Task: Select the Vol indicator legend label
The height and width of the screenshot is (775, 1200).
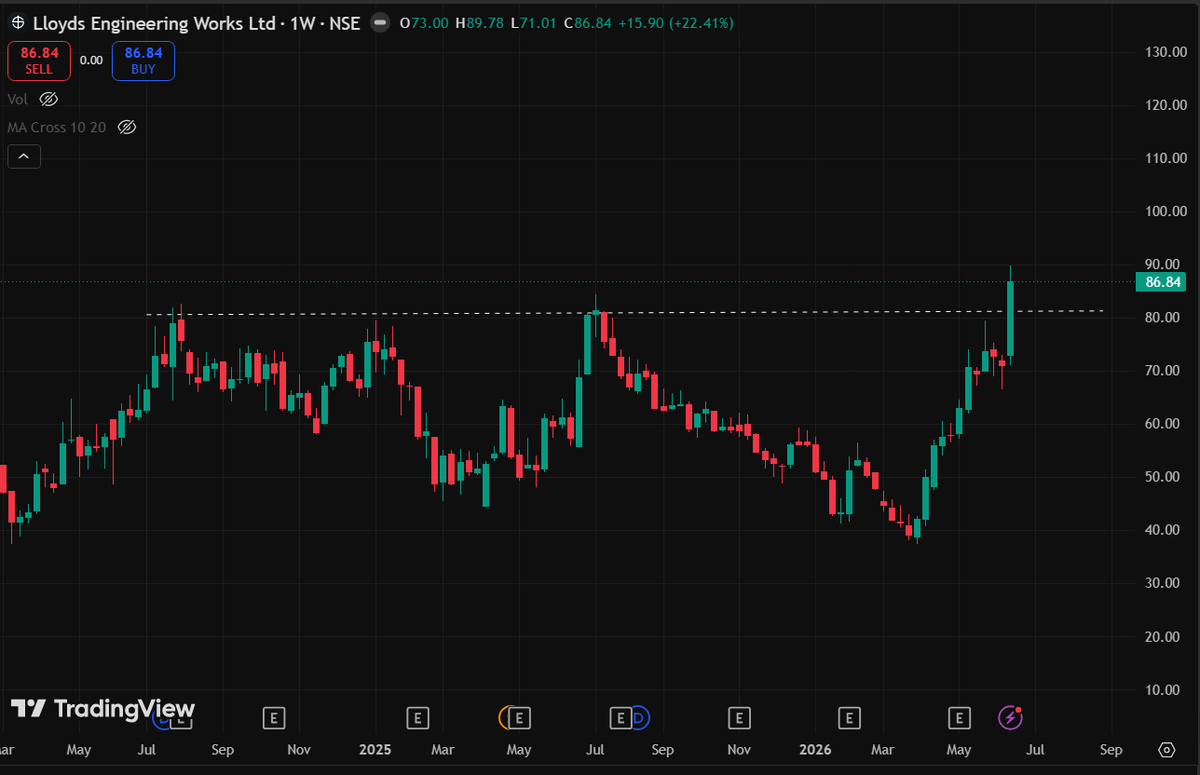Action: tap(17, 99)
